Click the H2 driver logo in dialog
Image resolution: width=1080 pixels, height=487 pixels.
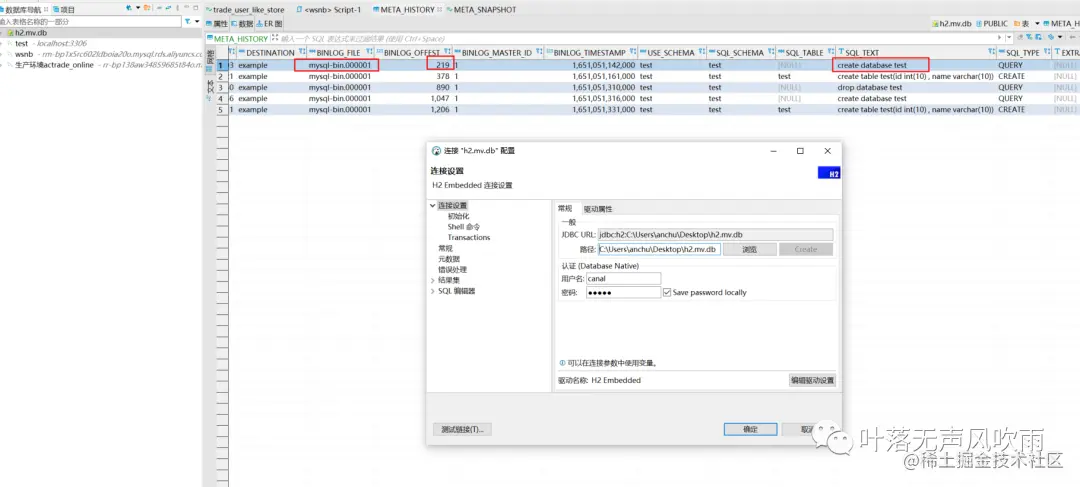[x=829, y=174]
